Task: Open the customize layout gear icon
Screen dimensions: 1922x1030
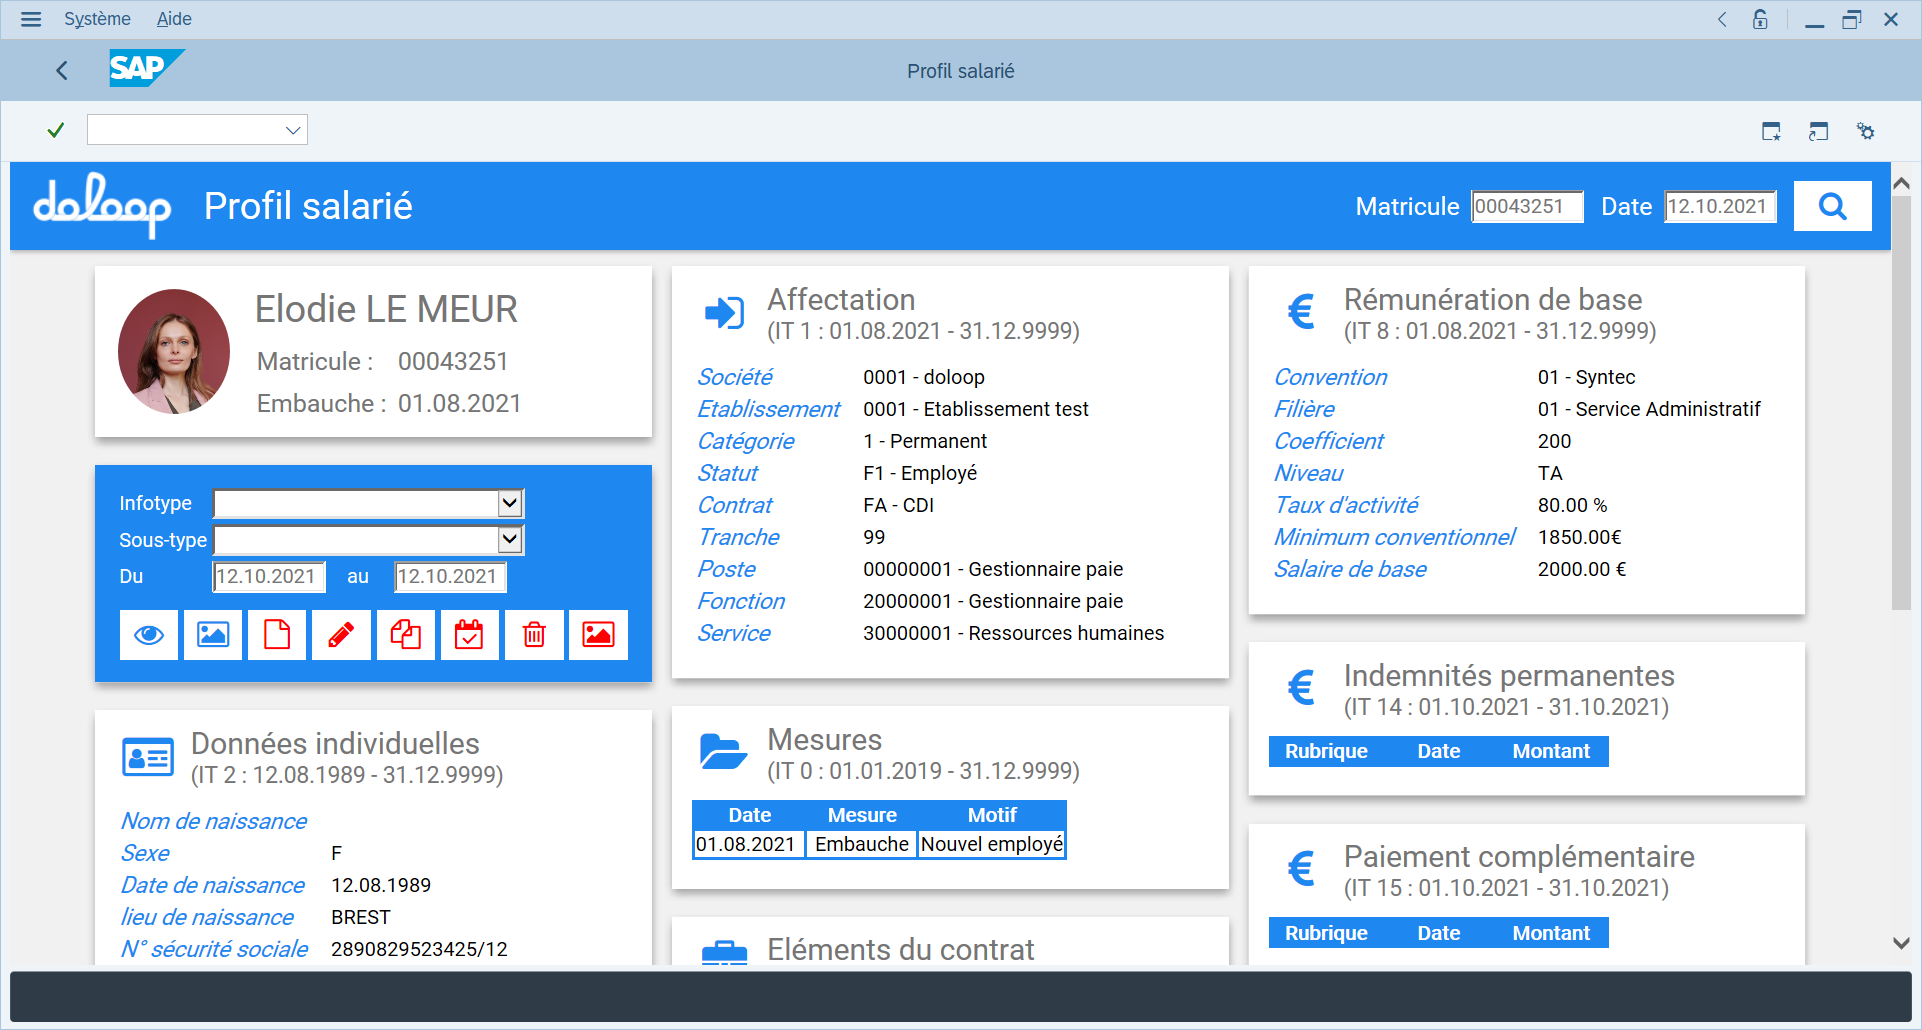Action: [1865, 131]
